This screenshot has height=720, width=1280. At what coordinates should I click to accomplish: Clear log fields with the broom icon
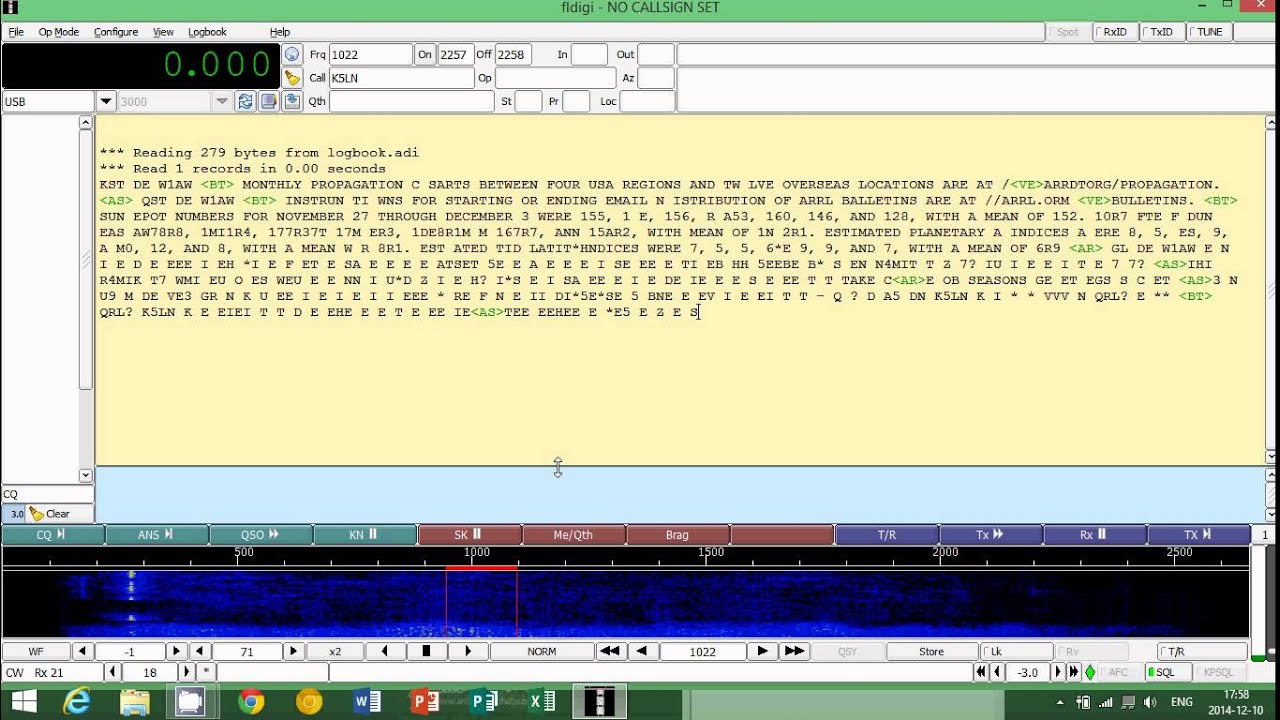292,78
